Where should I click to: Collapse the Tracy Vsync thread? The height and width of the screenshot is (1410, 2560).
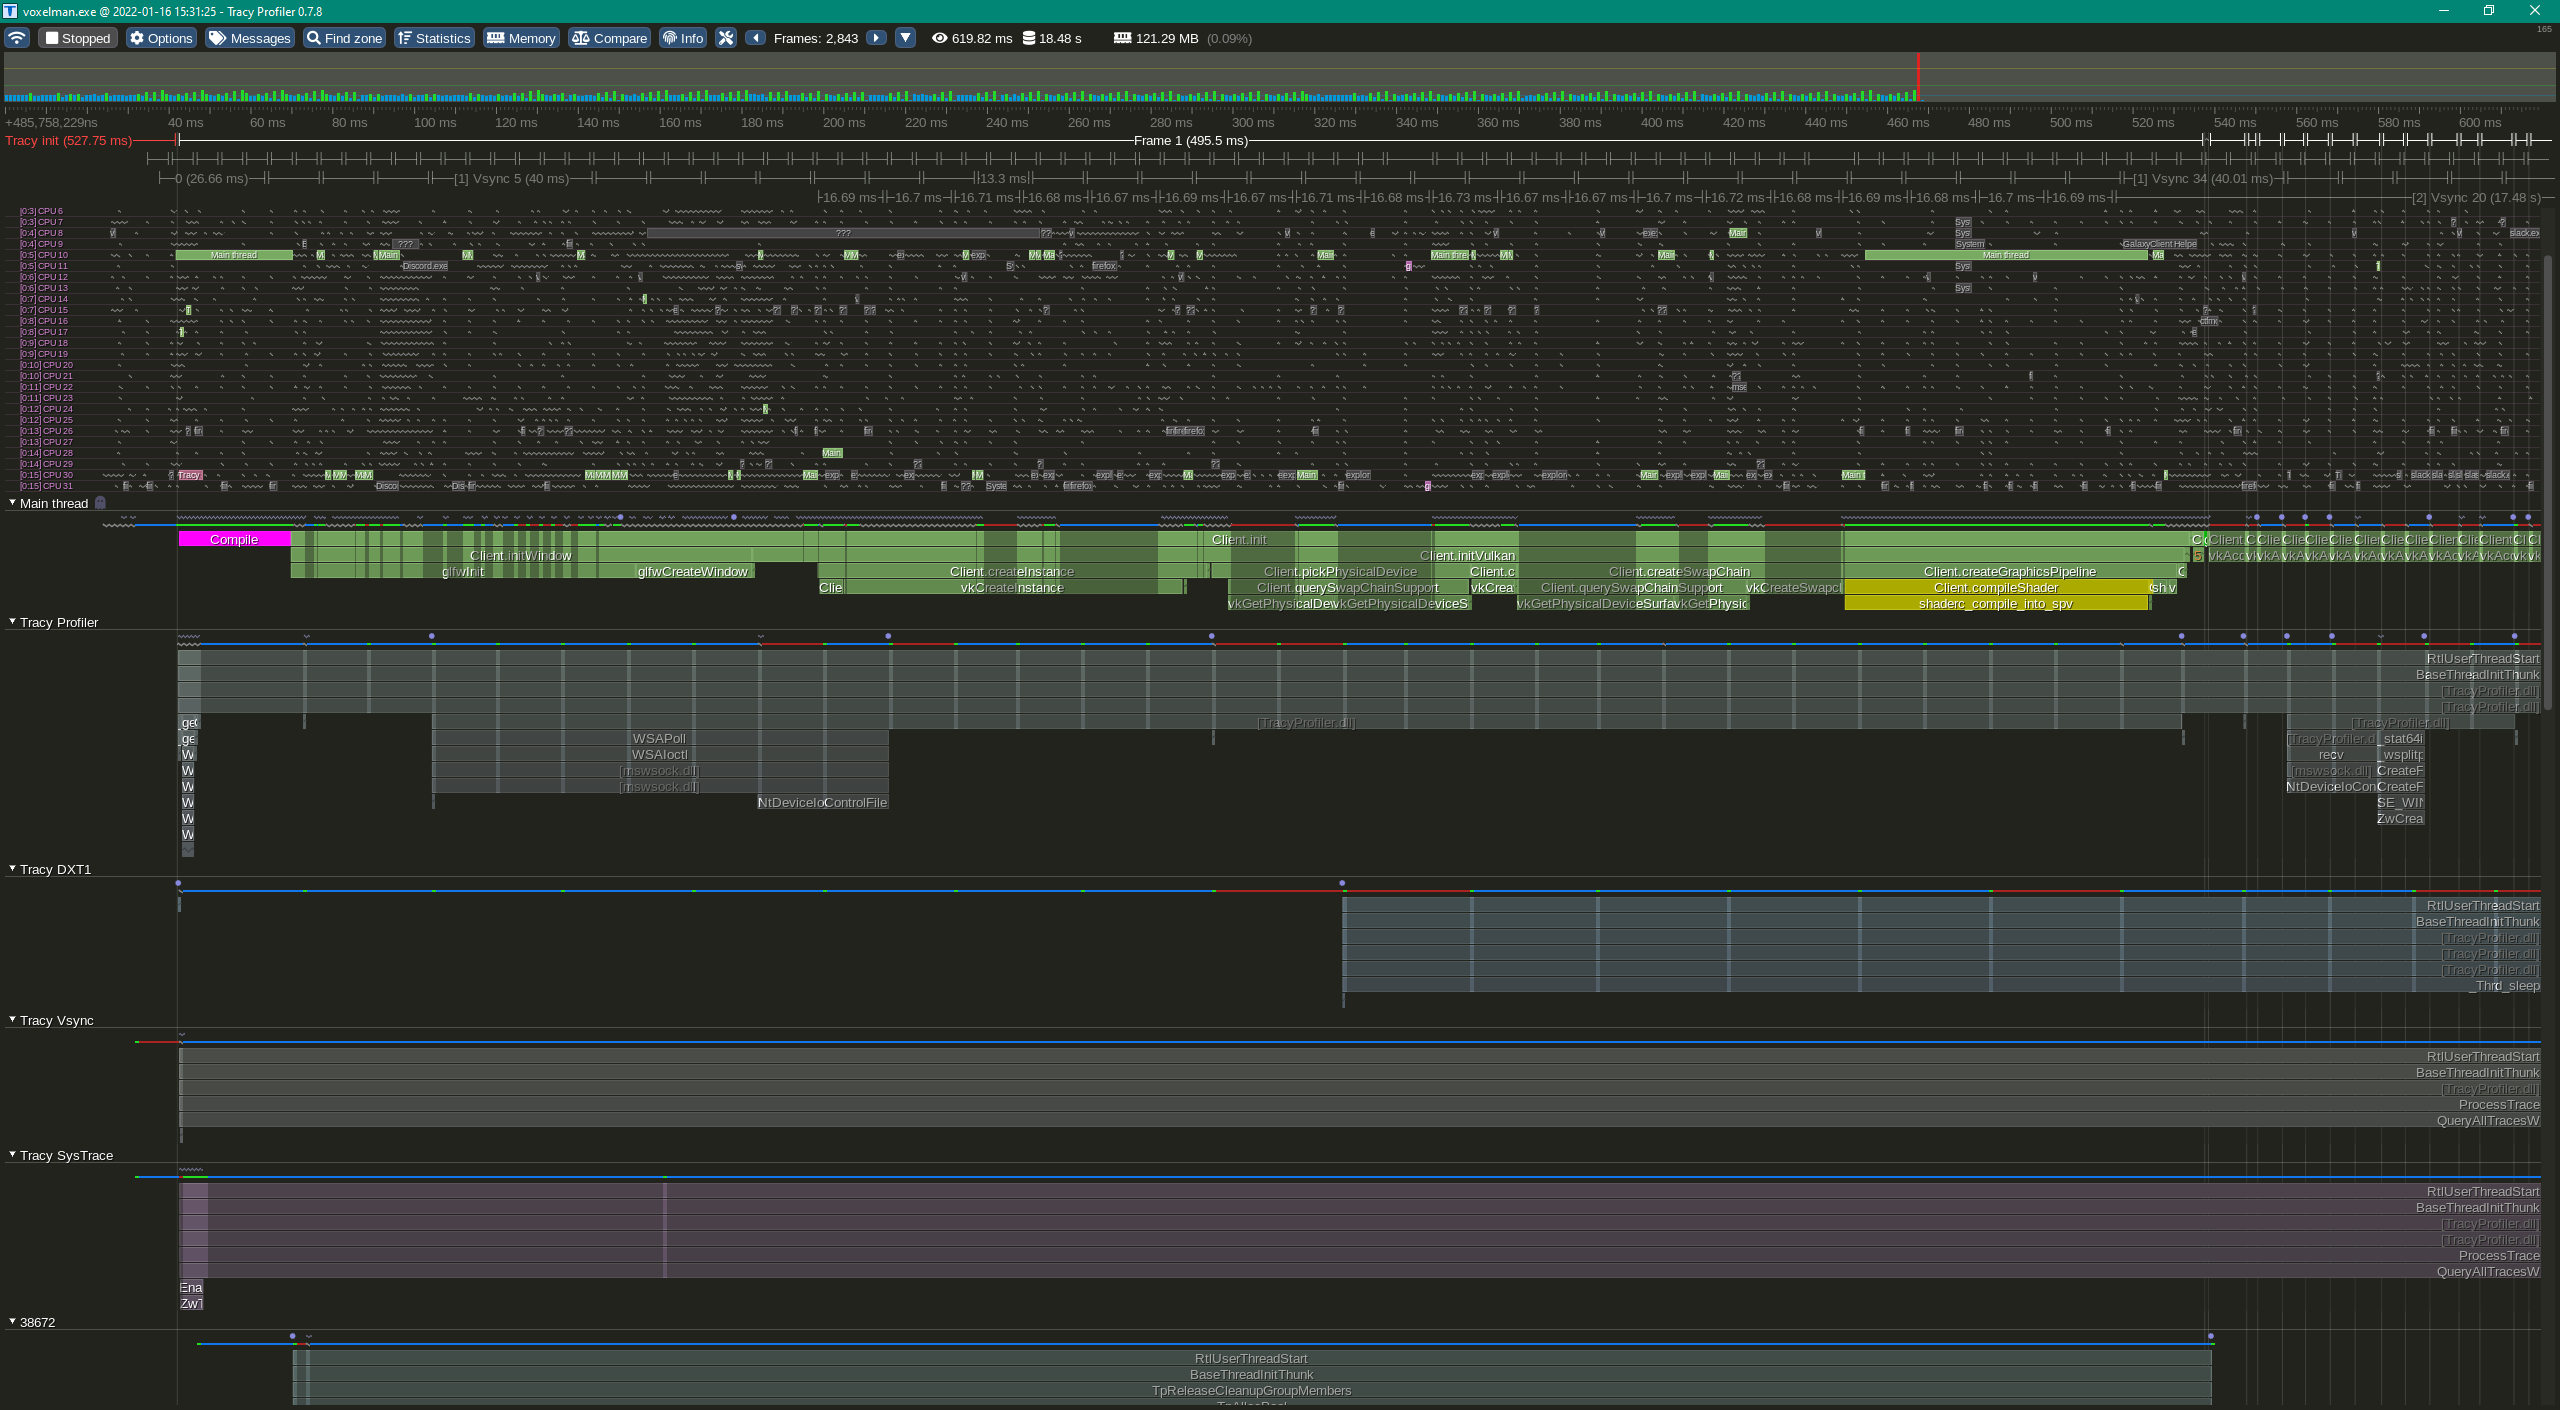12,1020
